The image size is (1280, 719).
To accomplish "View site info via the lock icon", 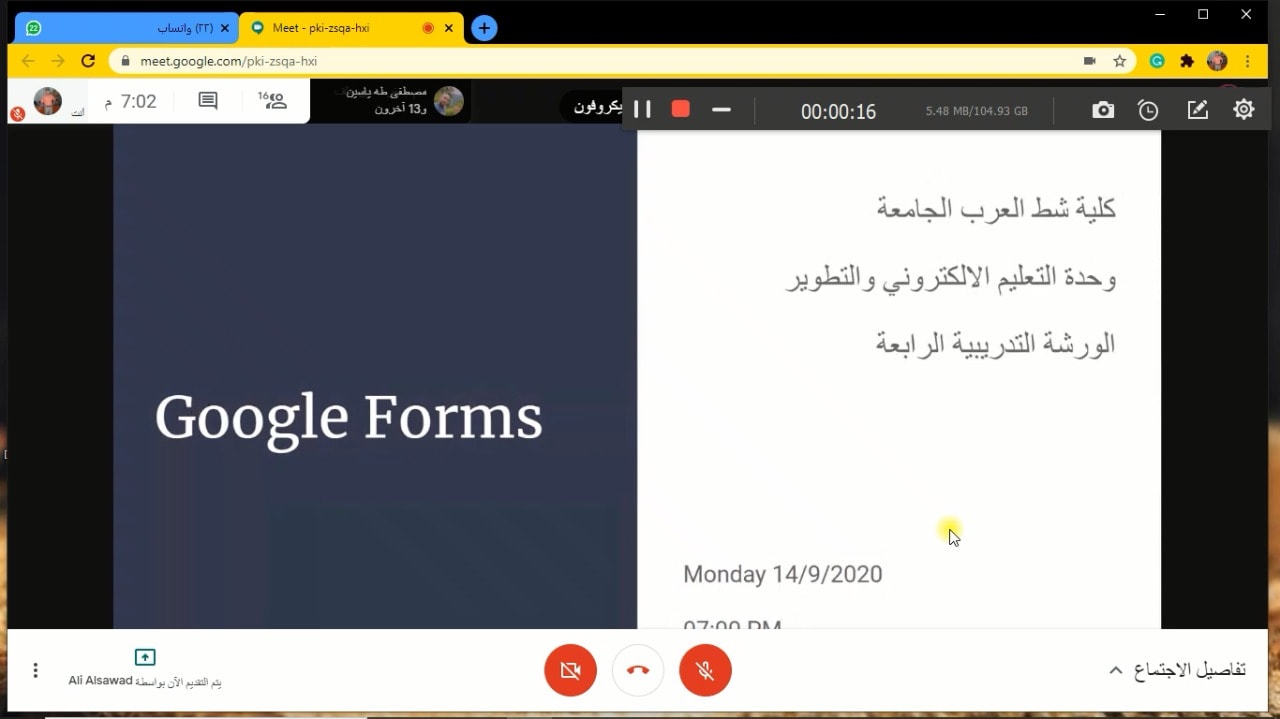I will tap(125, 61).
